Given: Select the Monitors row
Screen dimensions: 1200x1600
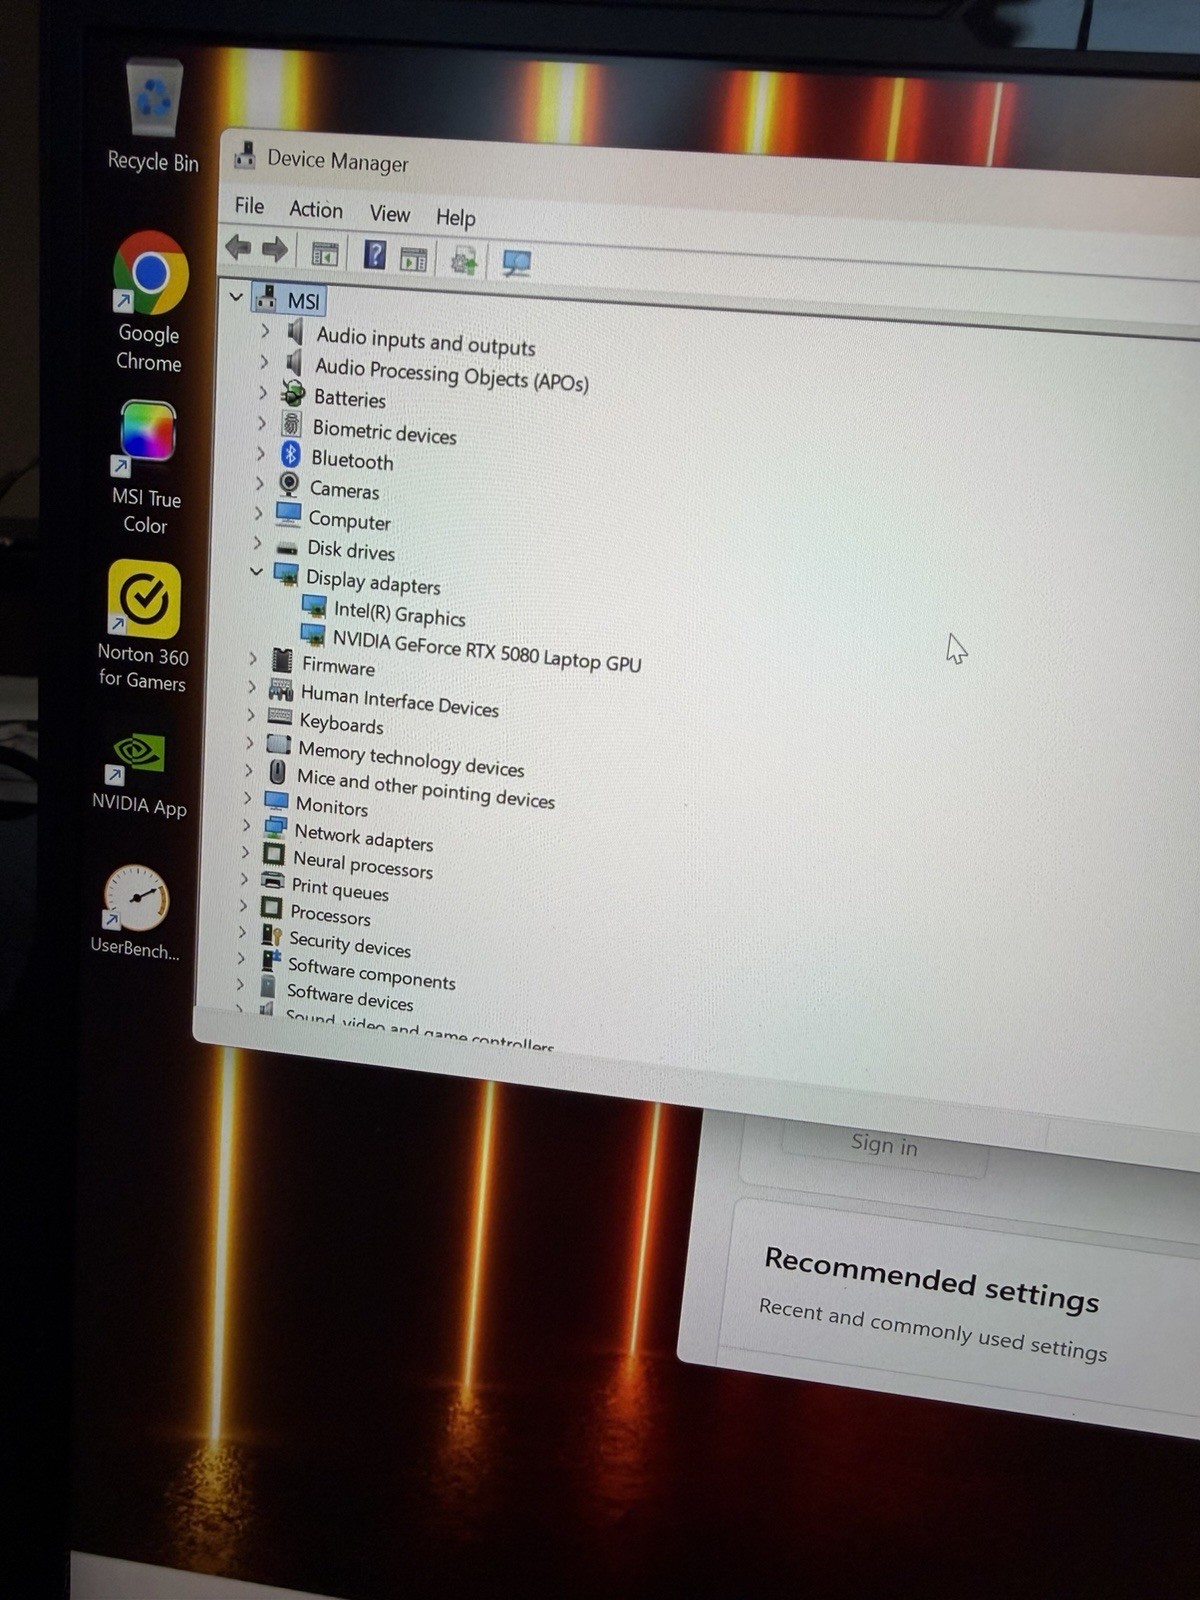Looking at the screenshot, I should point(316,804).
